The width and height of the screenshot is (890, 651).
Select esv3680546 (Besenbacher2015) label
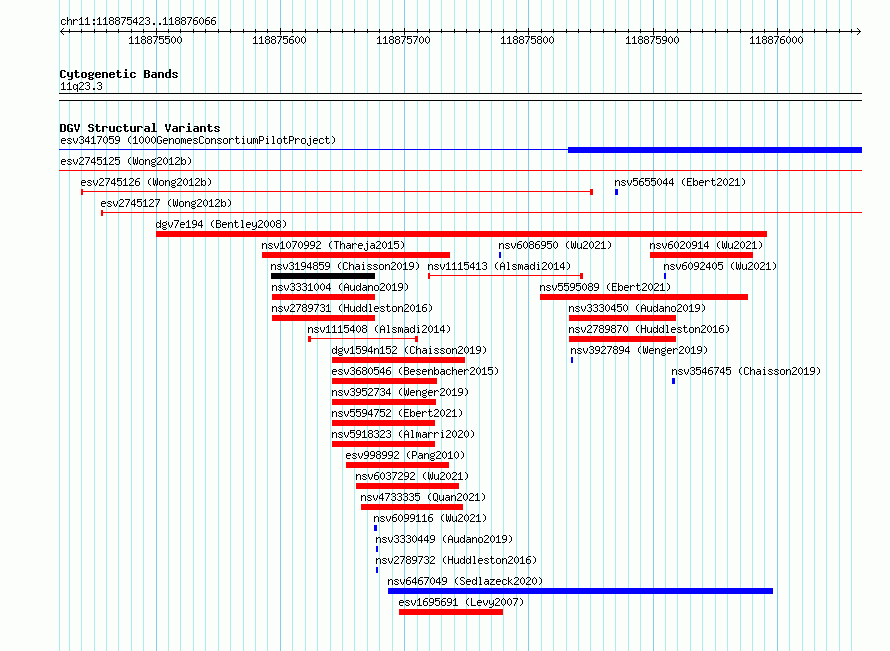(415, 371)
